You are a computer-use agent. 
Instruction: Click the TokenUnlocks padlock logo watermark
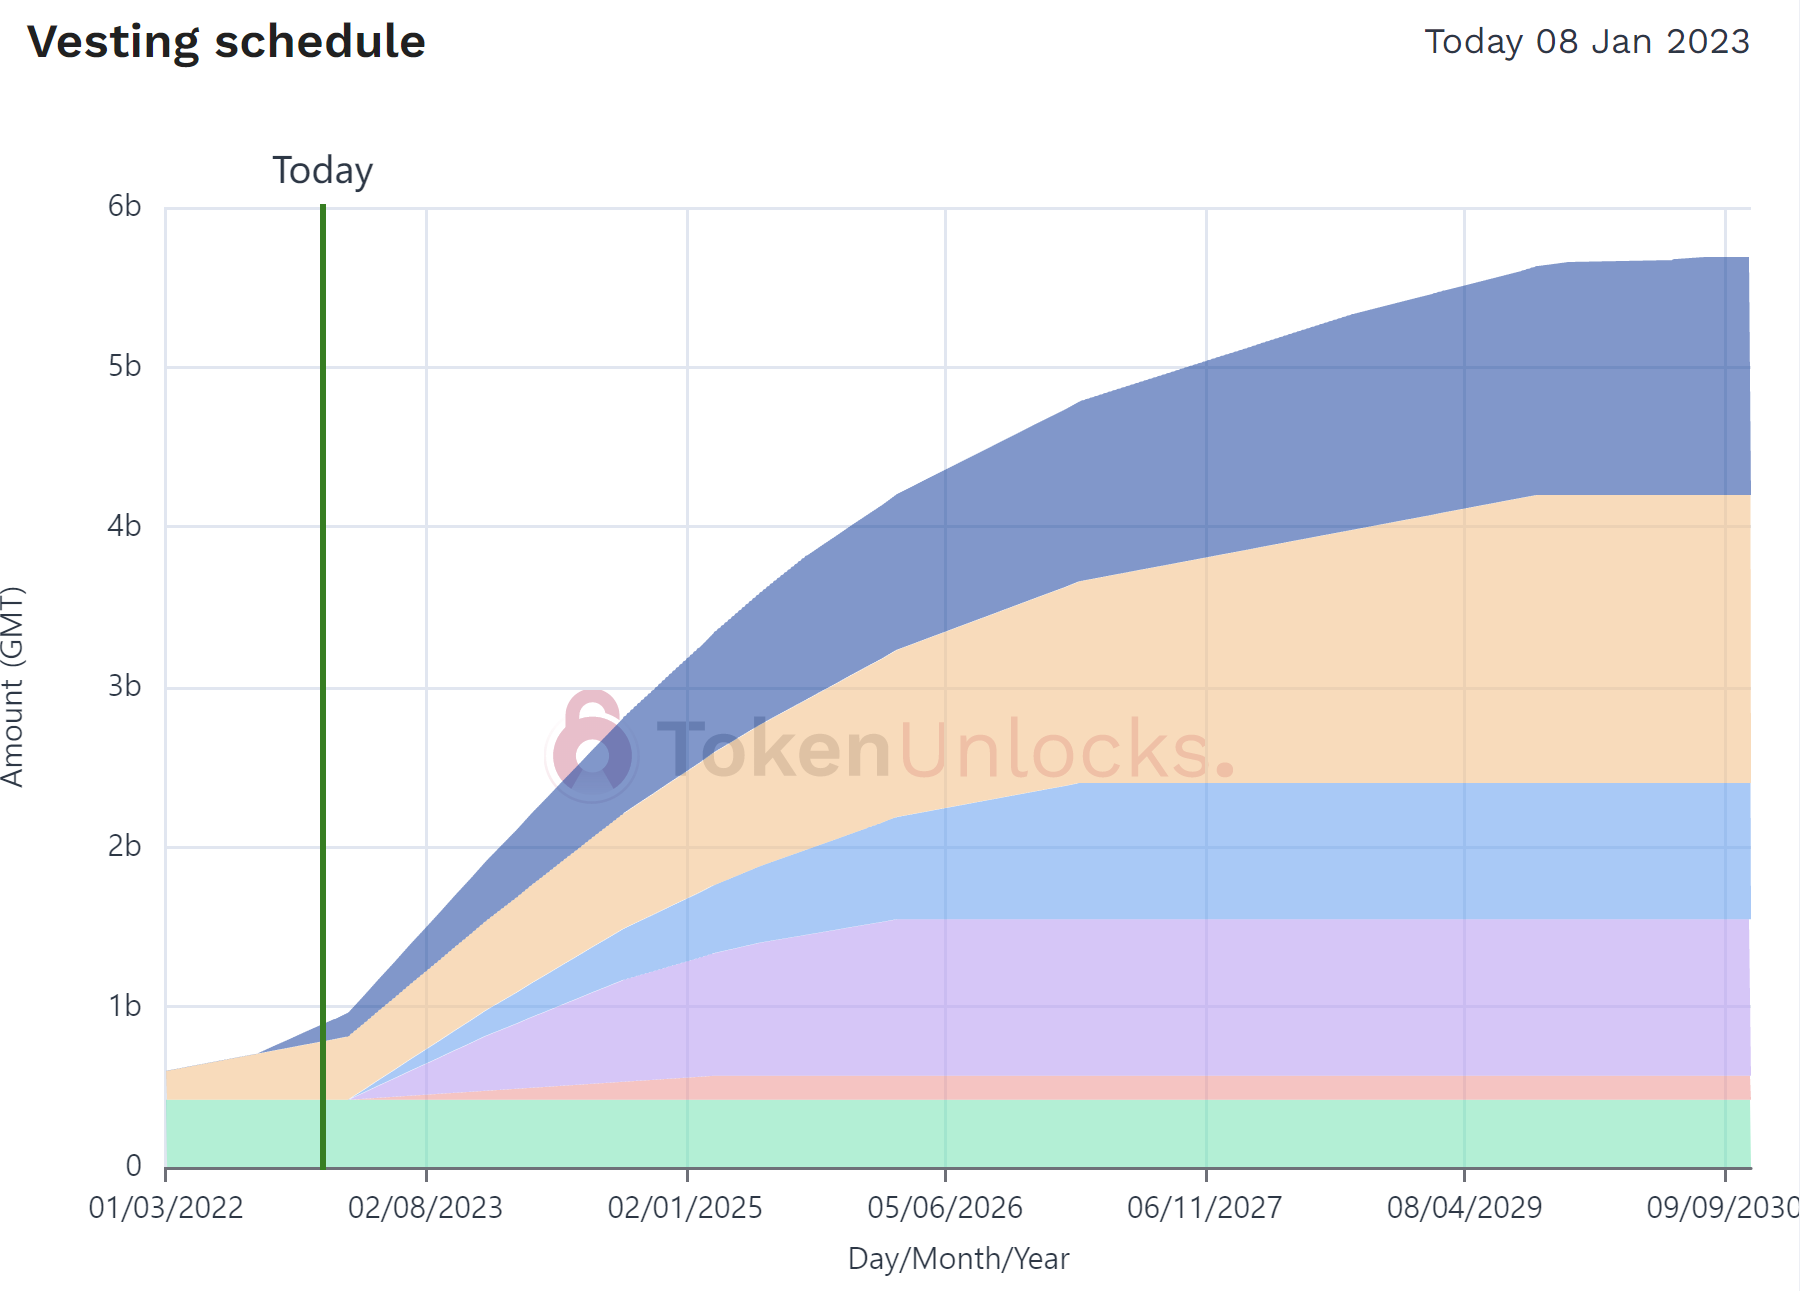click(591, 746)
